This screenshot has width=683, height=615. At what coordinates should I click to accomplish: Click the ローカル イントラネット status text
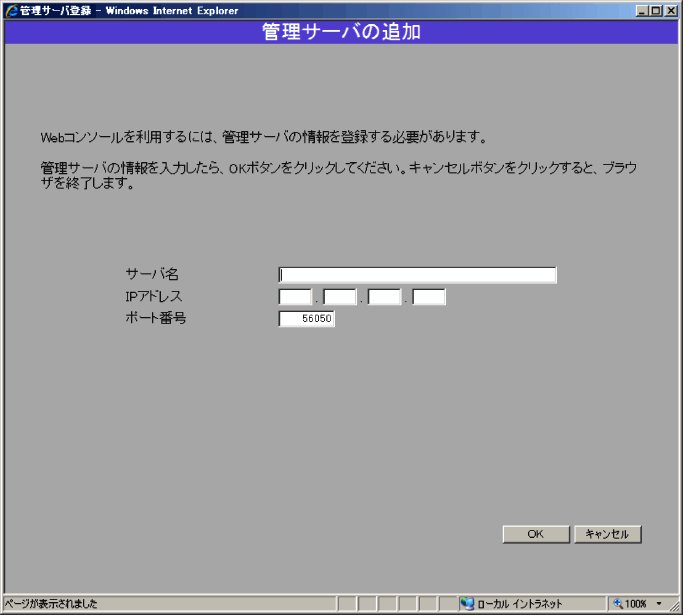pyautogui.click(x=520, y=604)
